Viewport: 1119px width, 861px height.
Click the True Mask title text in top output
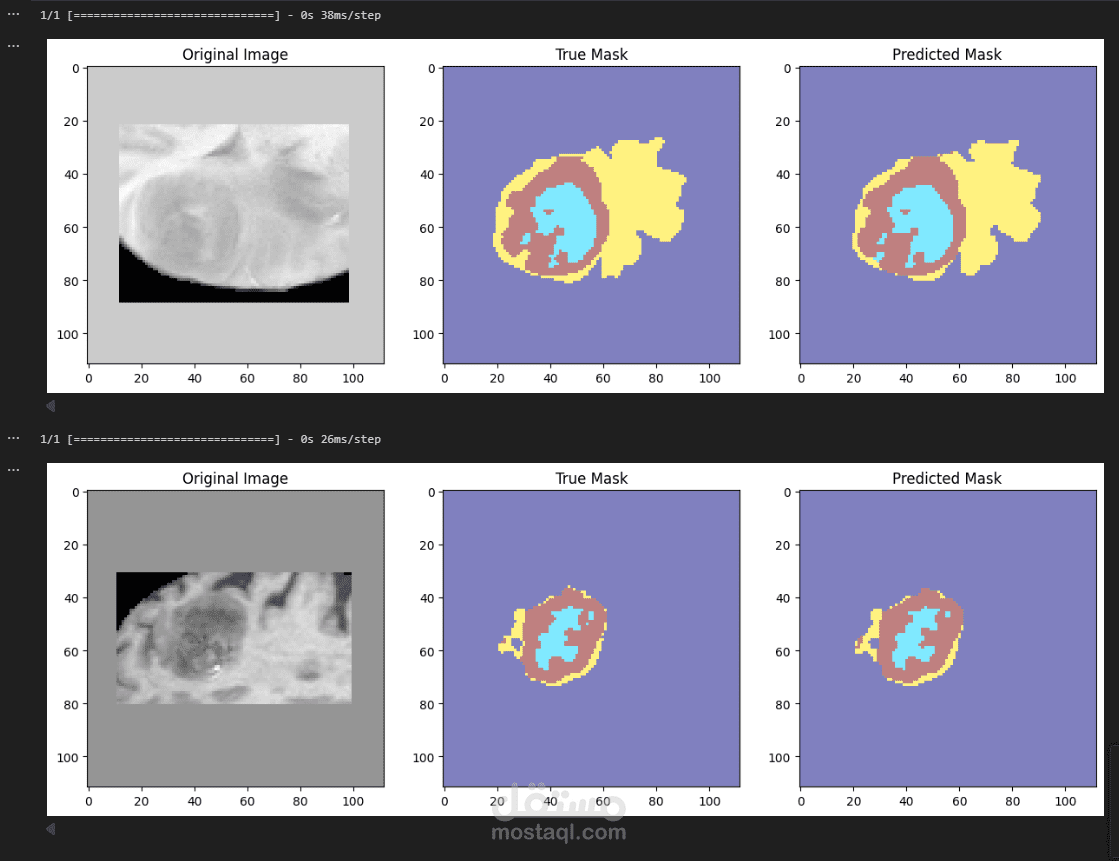[591, 55]
